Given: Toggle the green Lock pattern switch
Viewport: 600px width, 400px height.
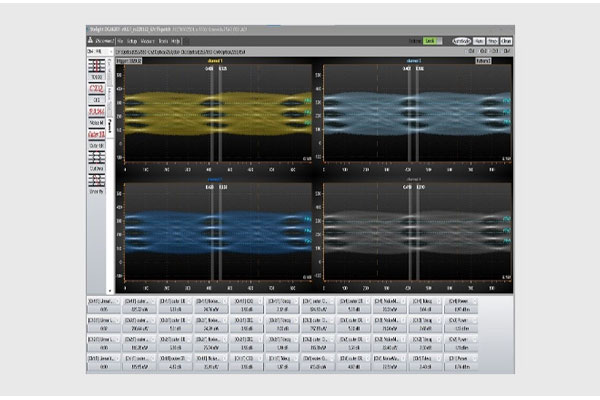Looking at the screenshot, I should click(x=432, y=41).
